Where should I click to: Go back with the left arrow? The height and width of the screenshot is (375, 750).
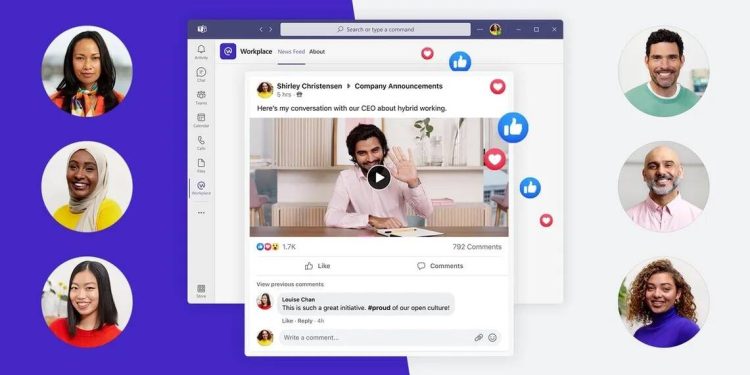point(261,29)
